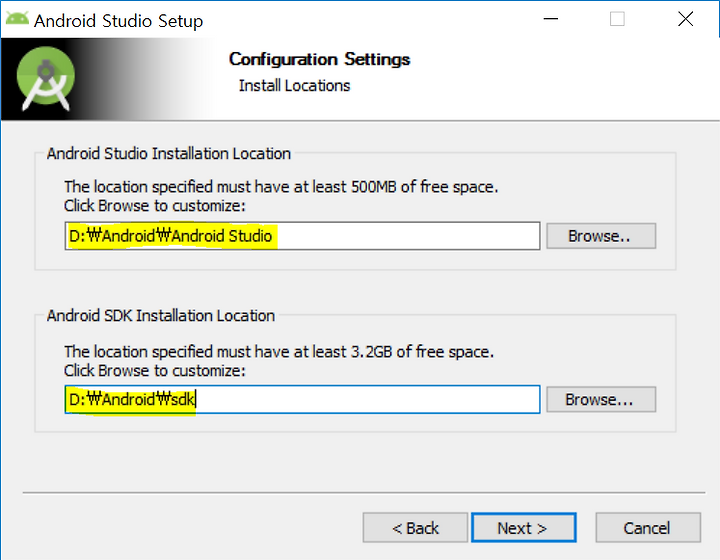Browse for the Android SDK install folder

pos(601,399)
